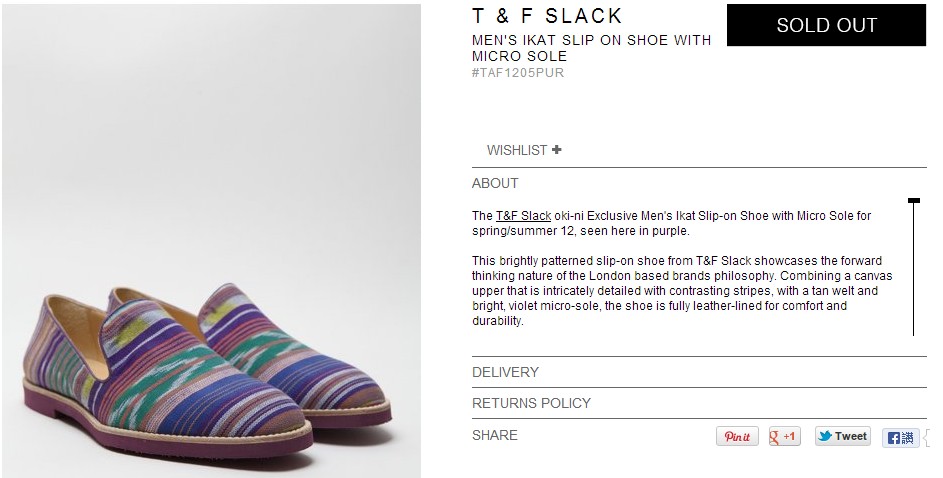Click the description scrollbar top handle
Viewport: 943px width, 478px height.
click(x=913, y=201)
